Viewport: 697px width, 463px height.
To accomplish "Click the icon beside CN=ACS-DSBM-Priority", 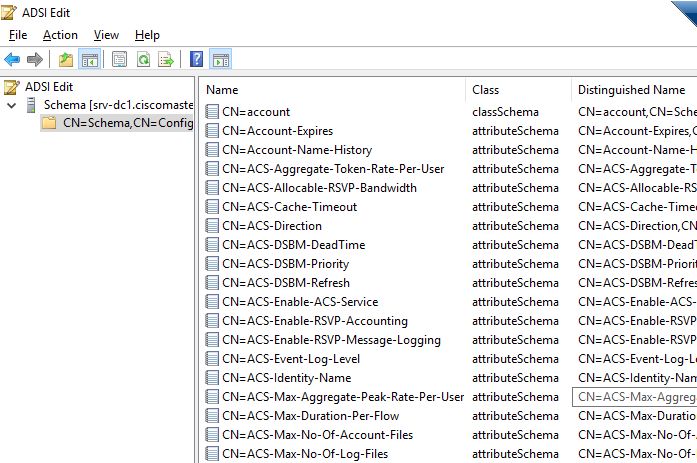I will 212,264.
